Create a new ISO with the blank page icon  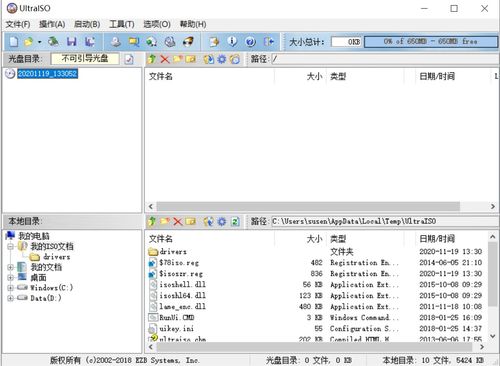click(14, 42)
